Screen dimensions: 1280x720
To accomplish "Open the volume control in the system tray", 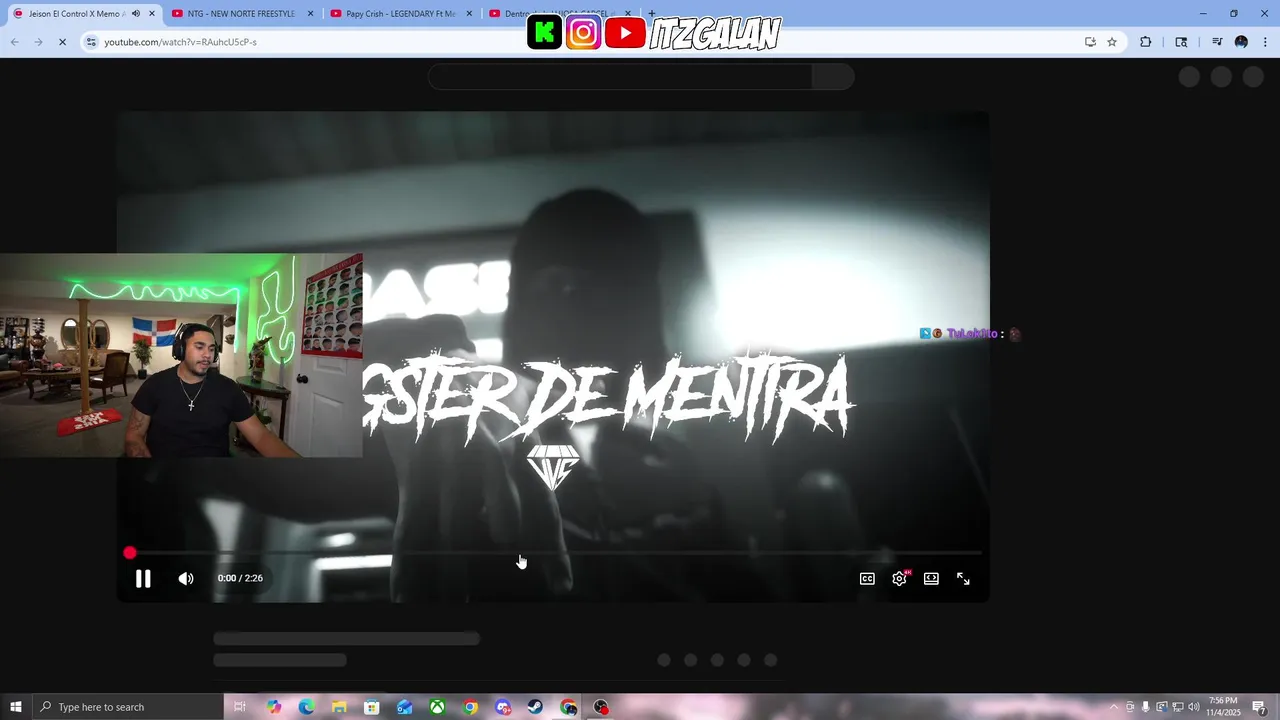I will click(x=1193, y=707).
